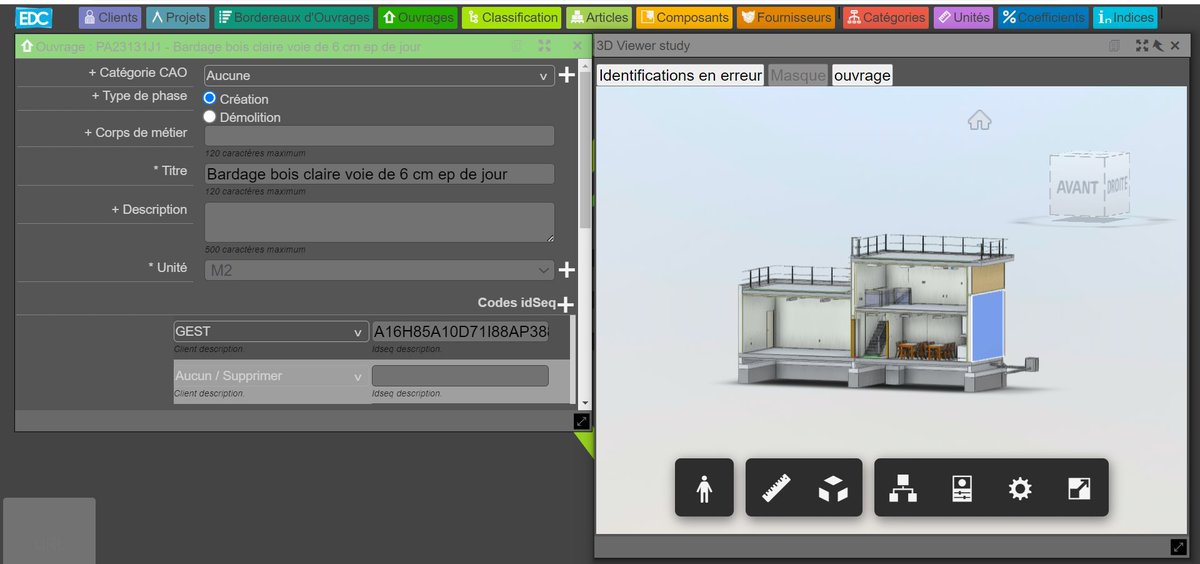
Task: Open the Catégories tab
Action: [885, 17]
